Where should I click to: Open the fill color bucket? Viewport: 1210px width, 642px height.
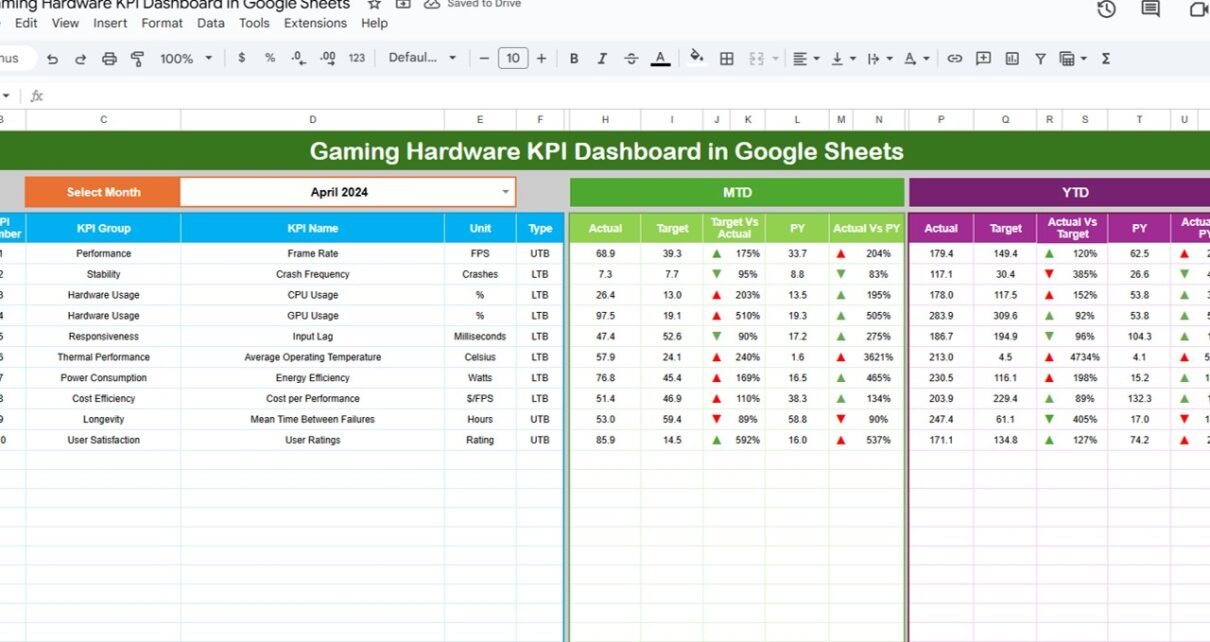697,58
